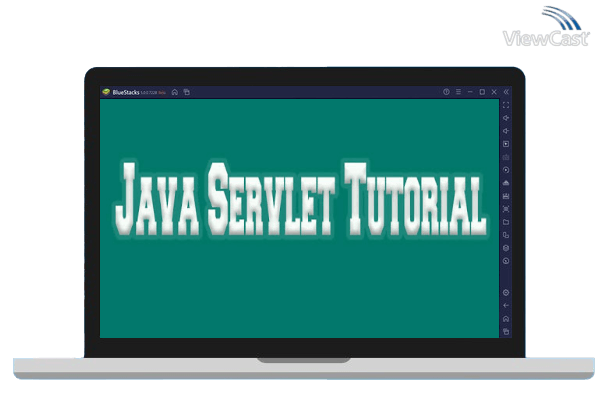Screen dimensions: 602x414
Task: Click the BlueStacks logo icon in title bar
Action: (x=106, y=92)
